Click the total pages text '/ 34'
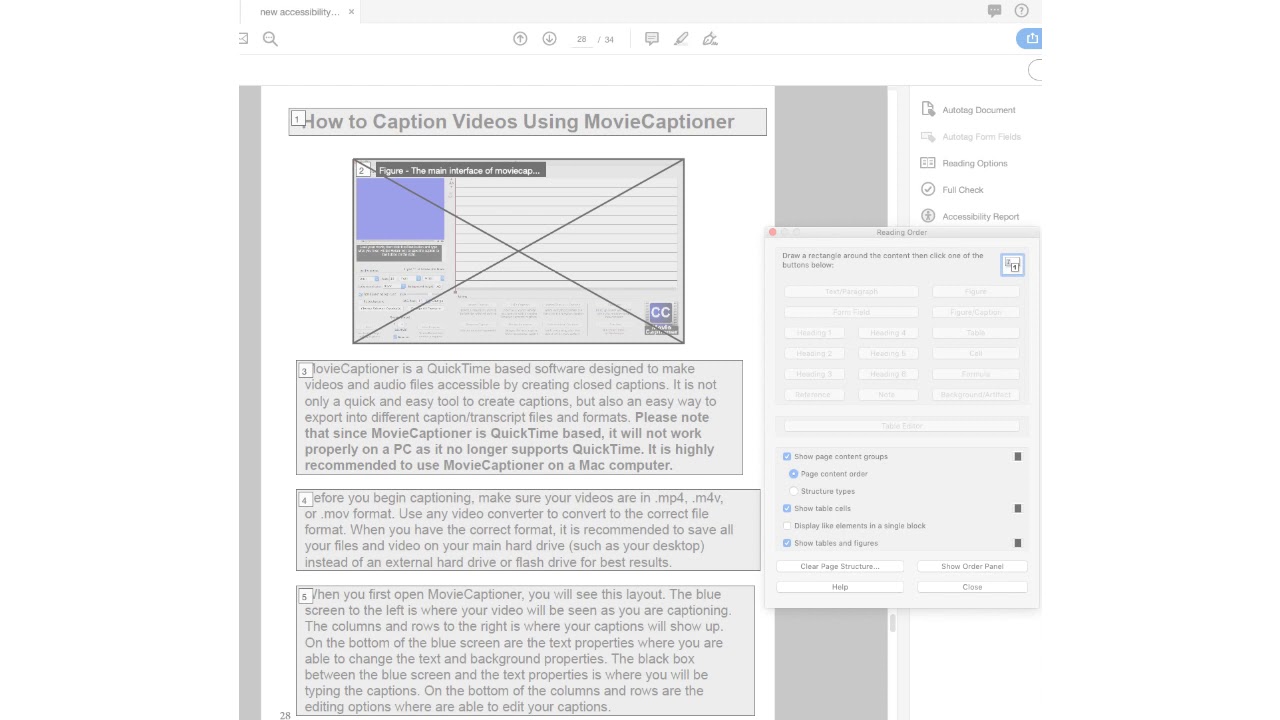Screen dimensions: 1280x720 607,39
